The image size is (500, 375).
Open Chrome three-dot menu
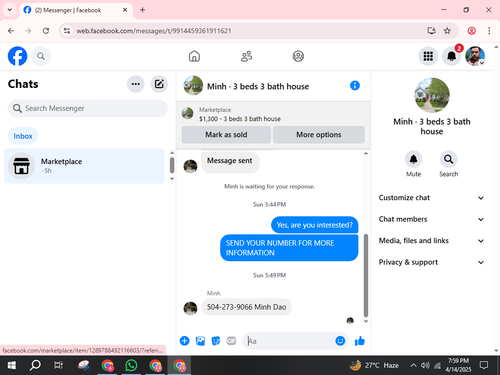(489, 31)
